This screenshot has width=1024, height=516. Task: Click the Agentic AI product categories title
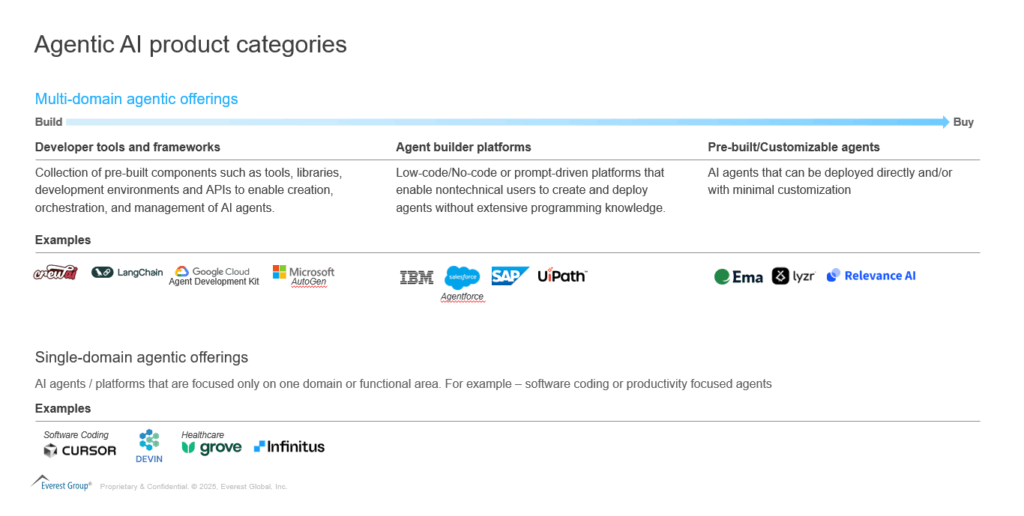190,45
